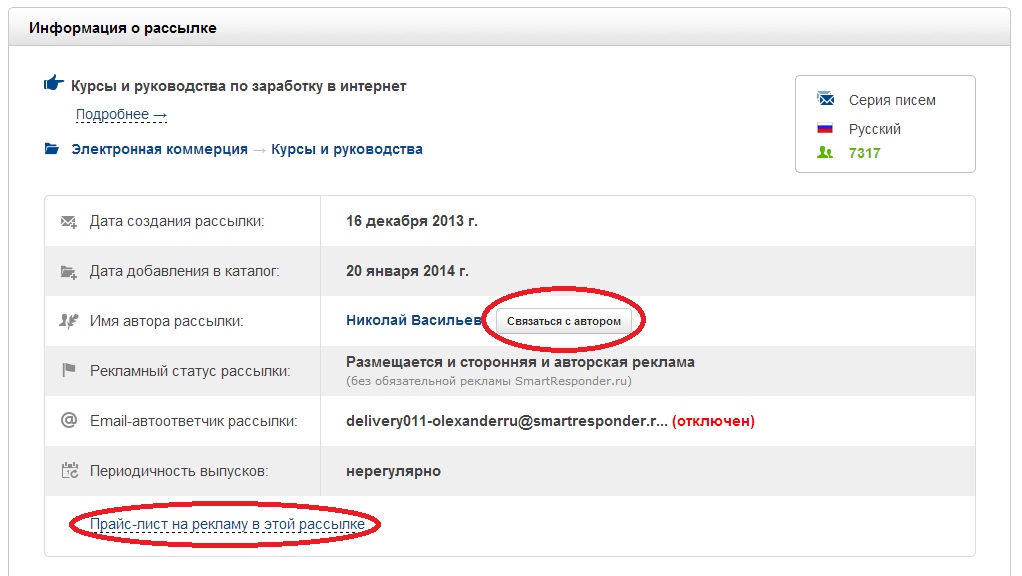This screenshot has width=1022, height=576.
Task: Click the calendar icon in the Периодичность выпусков row
Action: 69,470
